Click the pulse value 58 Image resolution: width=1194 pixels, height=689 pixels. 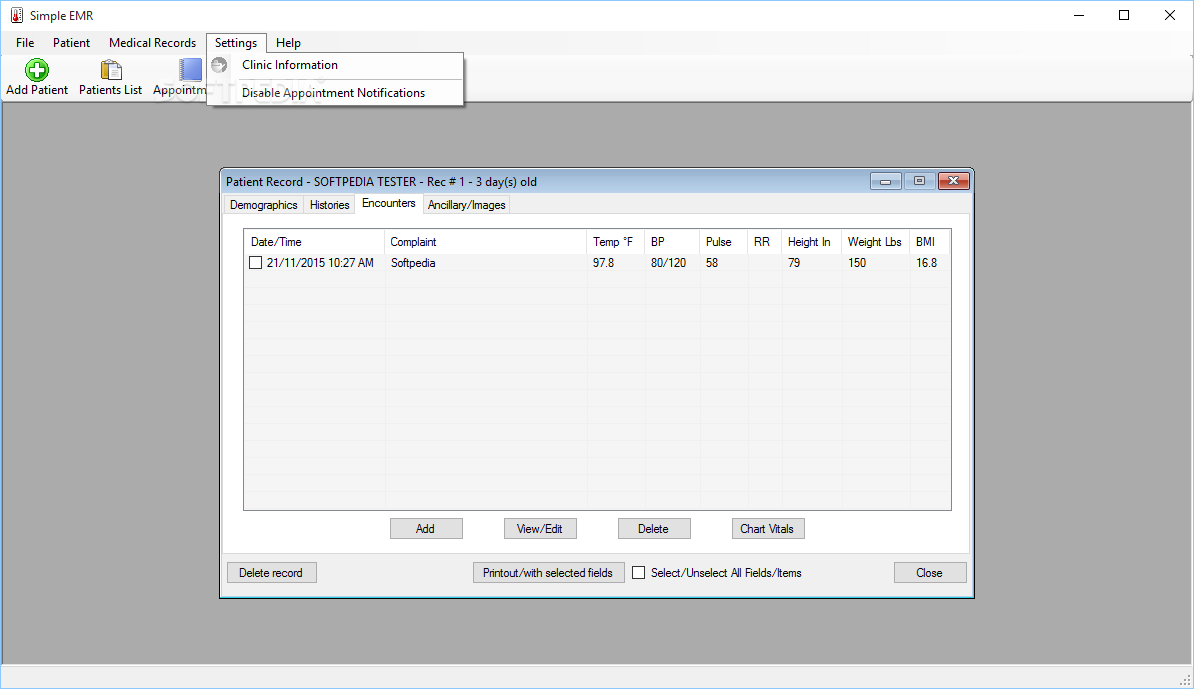[x=712, y=263]
